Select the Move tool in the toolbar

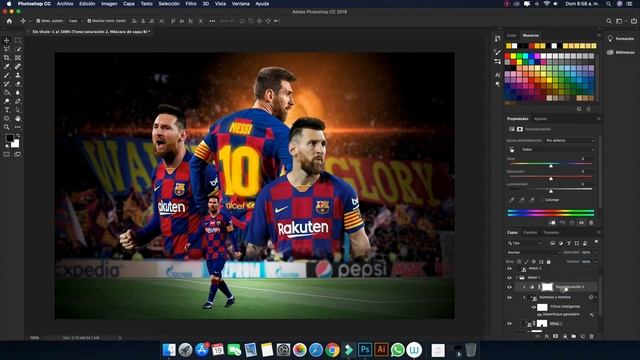(7, 40)
